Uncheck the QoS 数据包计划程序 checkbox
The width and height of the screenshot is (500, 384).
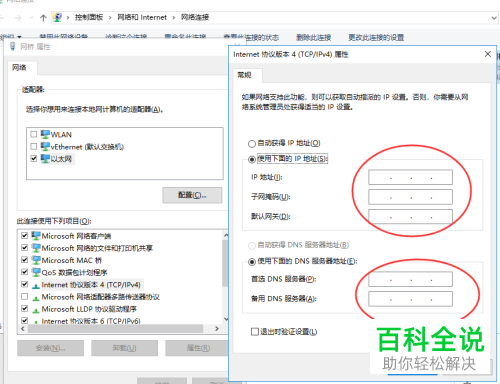(x=24, y=272)
